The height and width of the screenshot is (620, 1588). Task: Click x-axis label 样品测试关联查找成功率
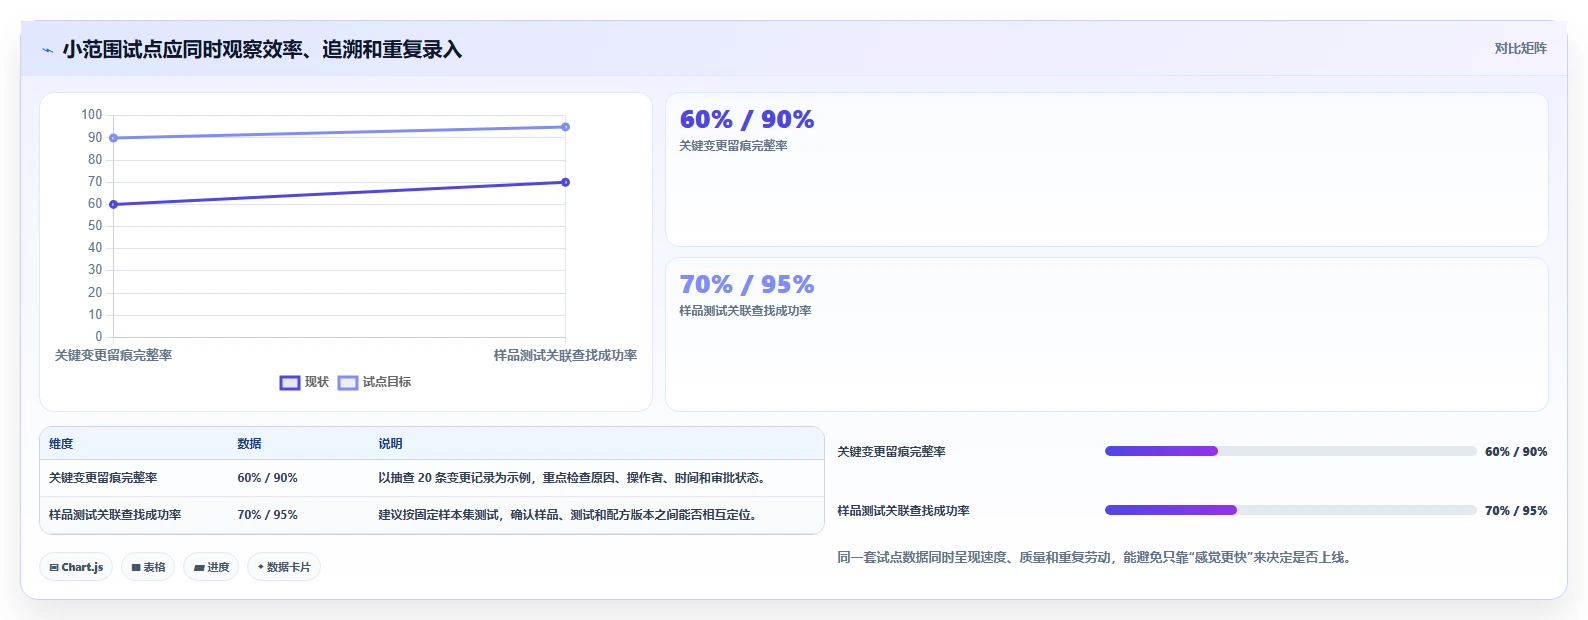tap(565, 355)
